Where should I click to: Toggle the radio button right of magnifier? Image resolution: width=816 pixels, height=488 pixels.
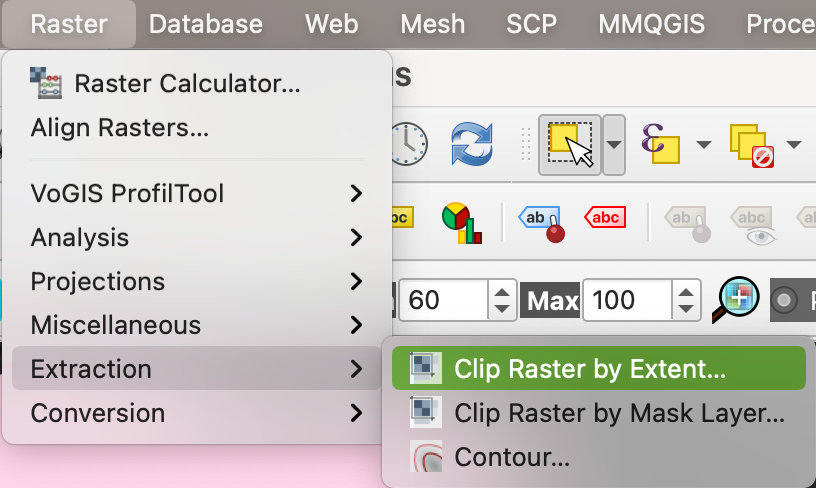point(784,300)
